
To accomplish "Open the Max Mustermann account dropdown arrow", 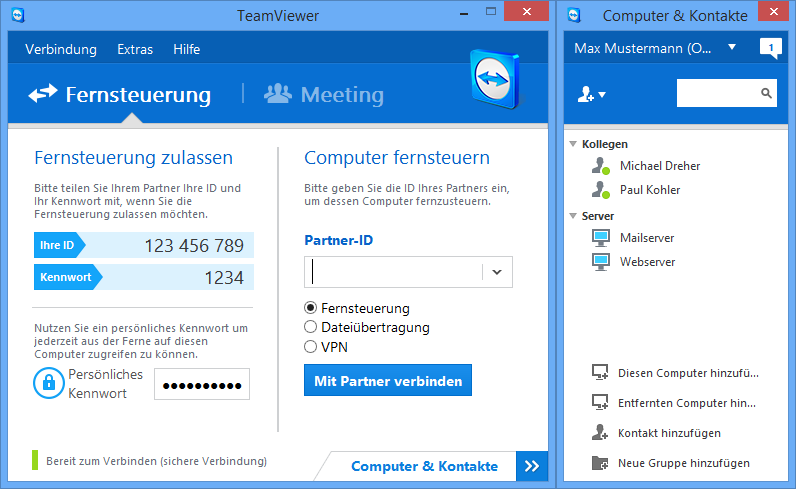I will [x=732, y=47].
